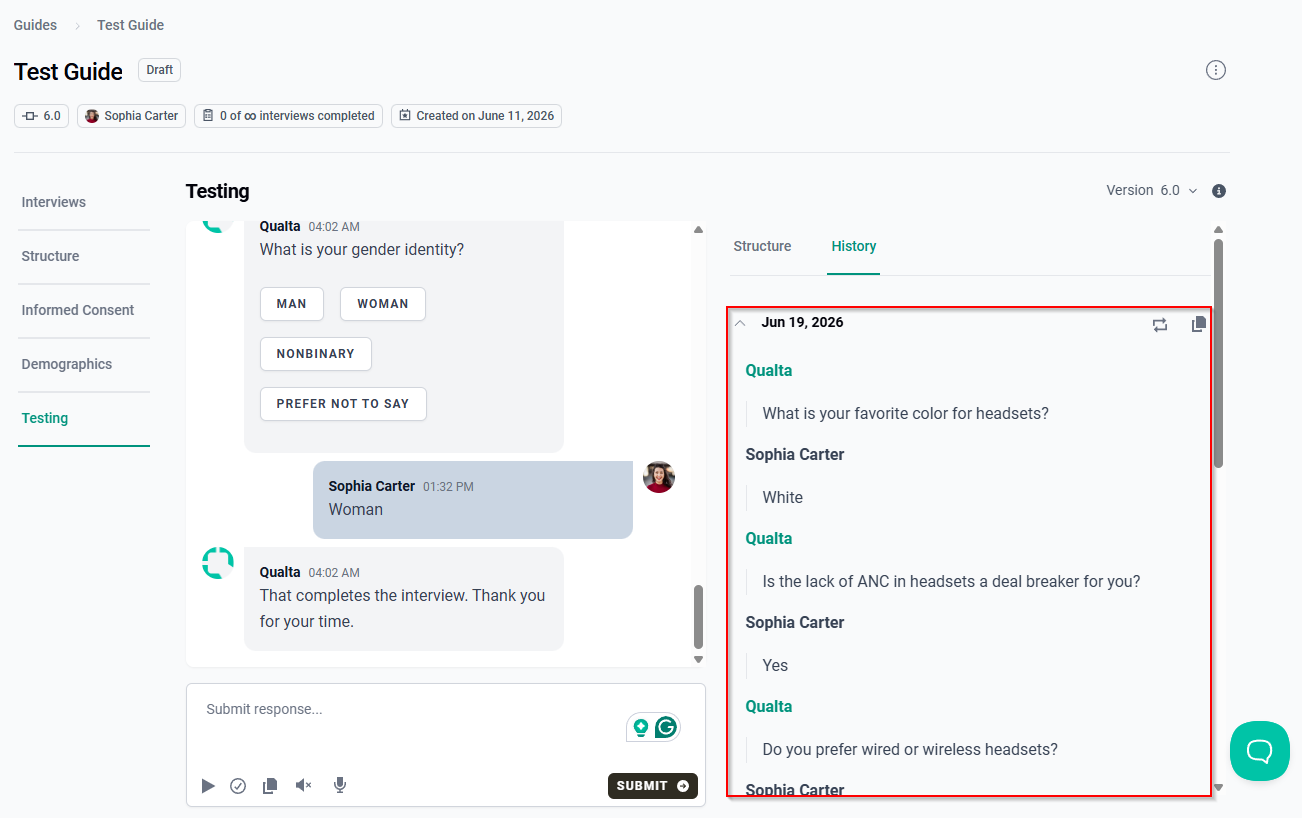Click the repeat icon for Jun 19, 2026

pyautogui.click(x=1160, y=325)
